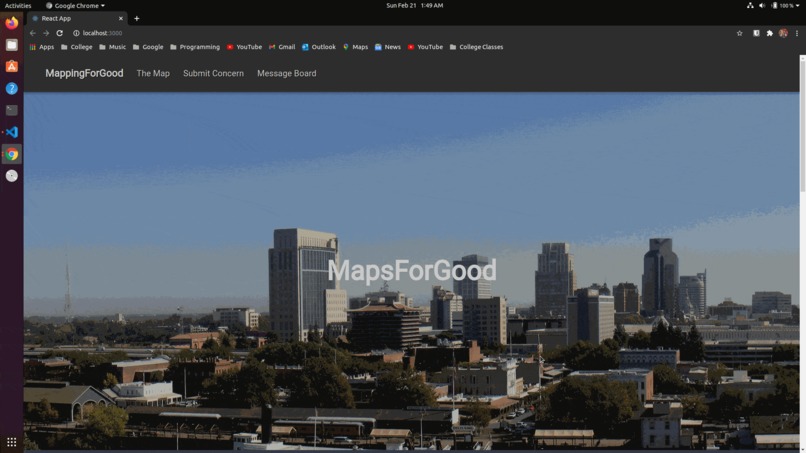
Task: Click the battery indicator
Action: (x=782, y=6)
